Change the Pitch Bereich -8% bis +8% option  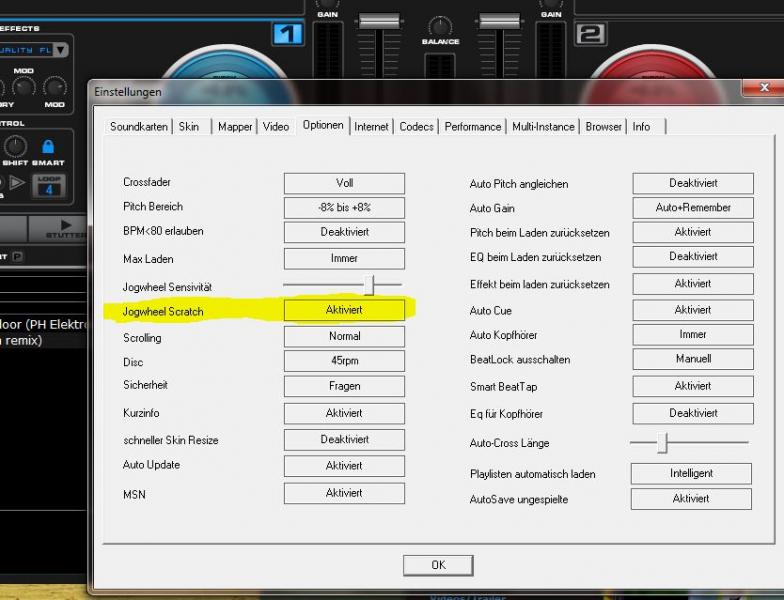pyautogui.click(x=344, y=207)
